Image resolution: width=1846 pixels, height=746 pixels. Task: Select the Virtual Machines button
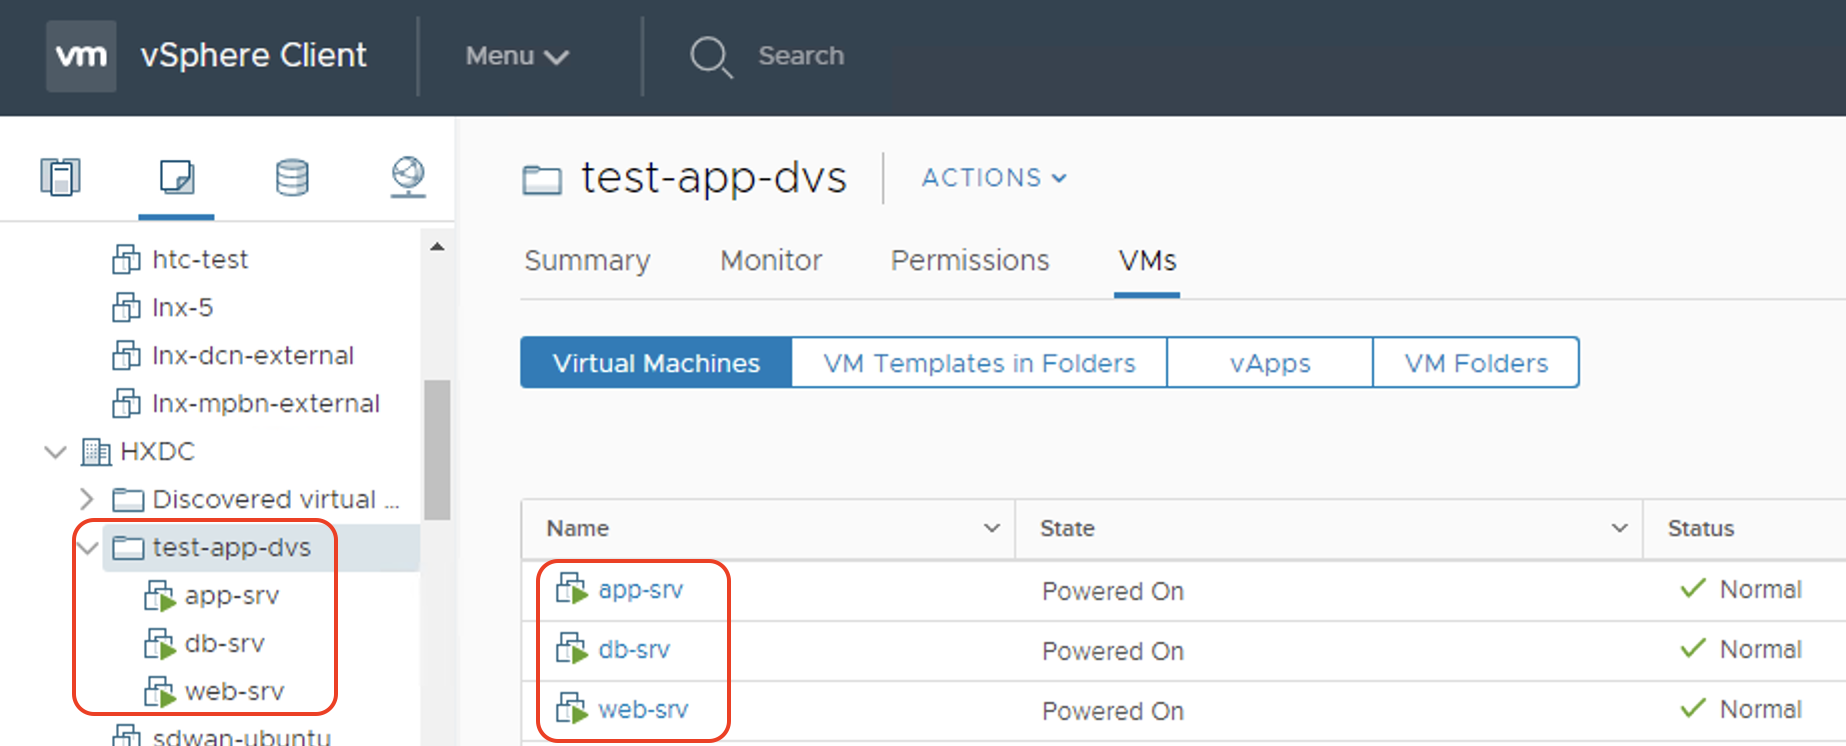tap(656, 362)
